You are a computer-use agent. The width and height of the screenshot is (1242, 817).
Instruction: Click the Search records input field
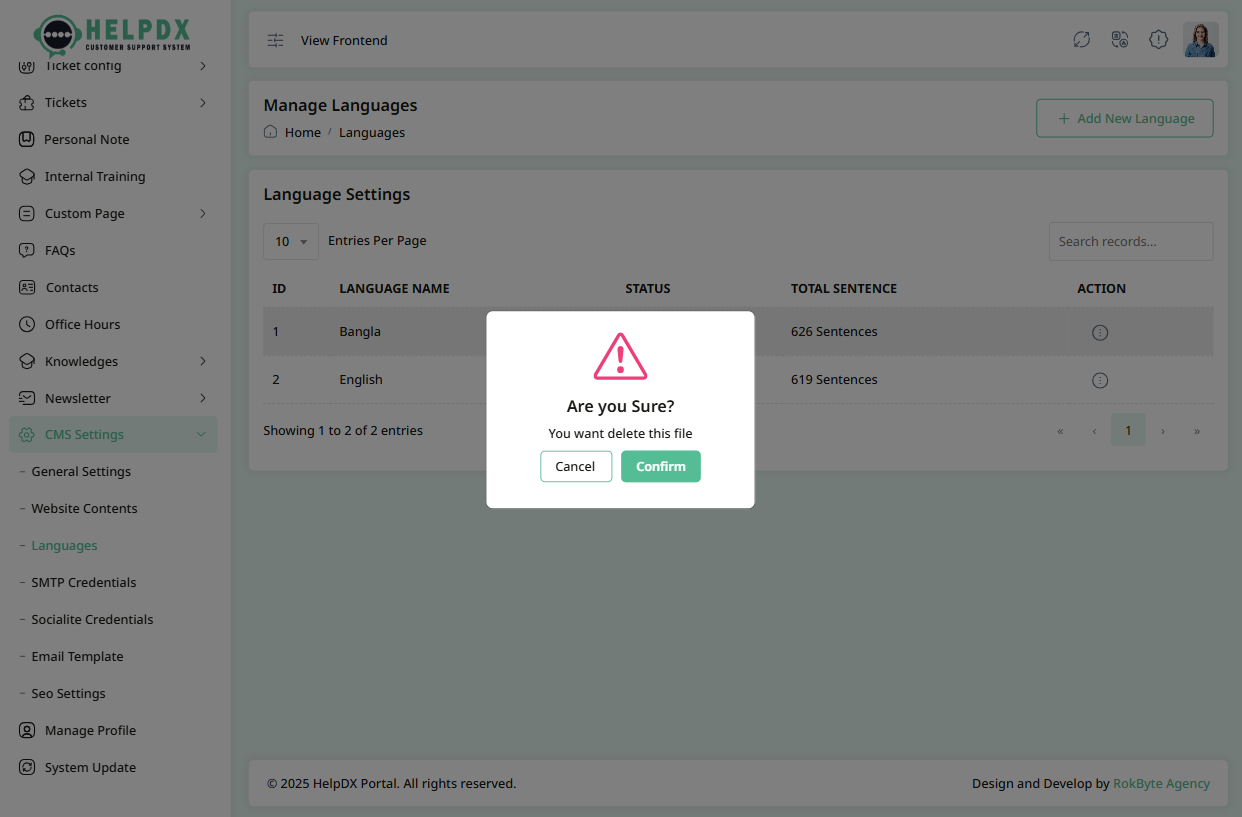[x=1131, y=241]
